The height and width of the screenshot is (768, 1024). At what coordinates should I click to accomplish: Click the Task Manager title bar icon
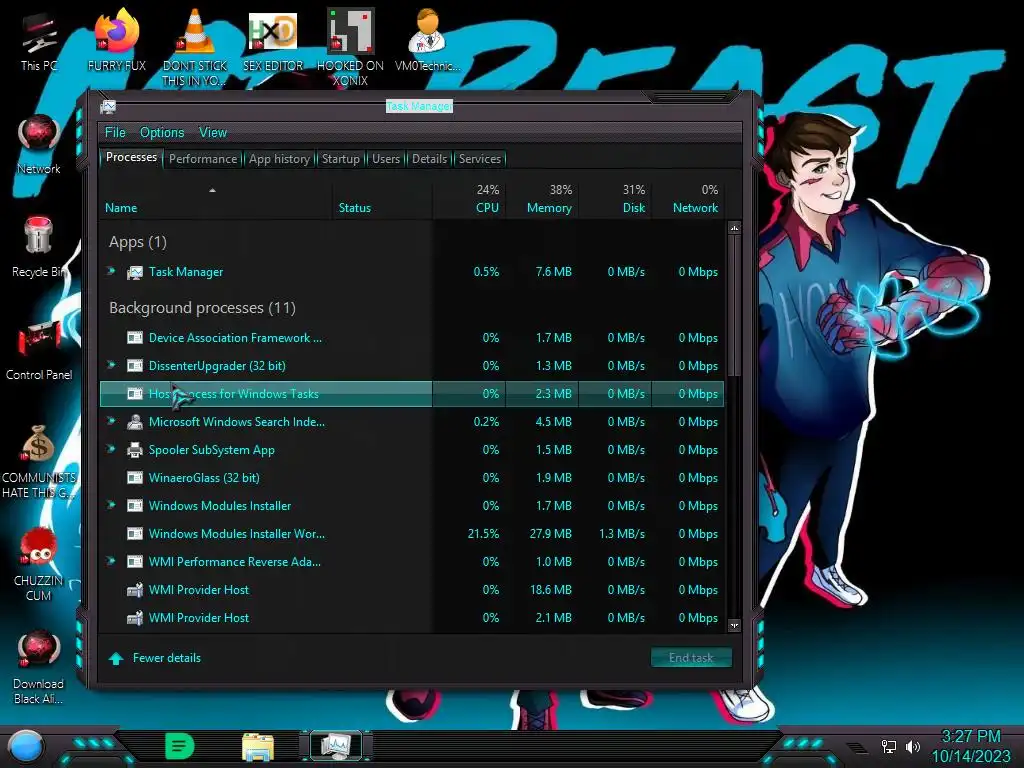108,106
